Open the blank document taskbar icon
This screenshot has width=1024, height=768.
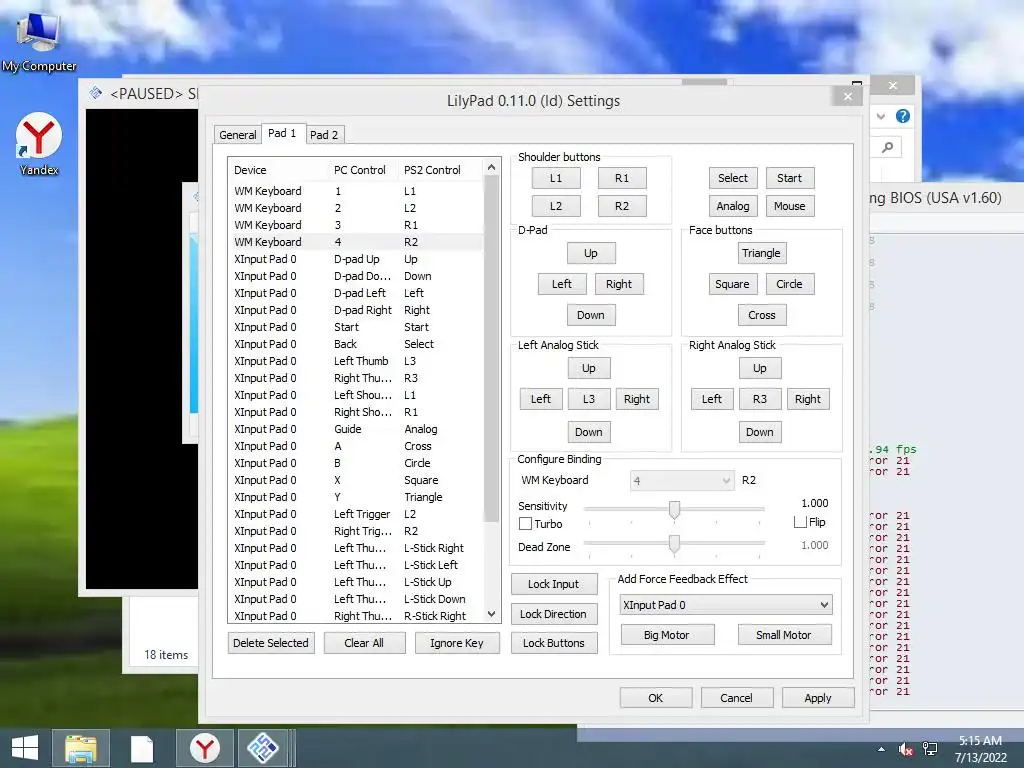click(x=141, y=748)
